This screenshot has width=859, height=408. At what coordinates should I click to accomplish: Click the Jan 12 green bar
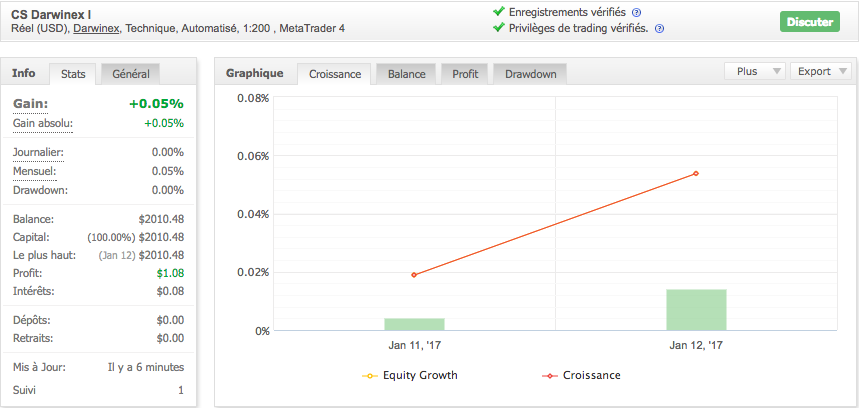pos(696,310)
